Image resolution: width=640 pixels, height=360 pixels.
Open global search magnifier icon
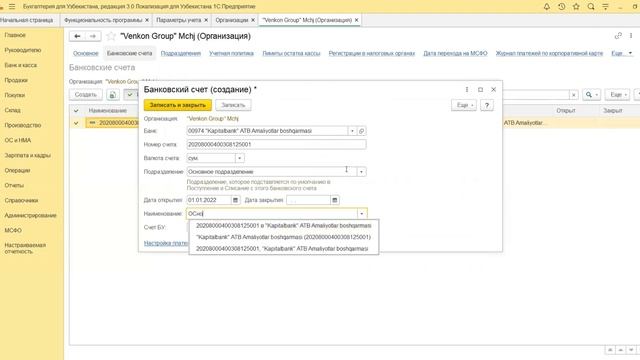coord(591,7)
